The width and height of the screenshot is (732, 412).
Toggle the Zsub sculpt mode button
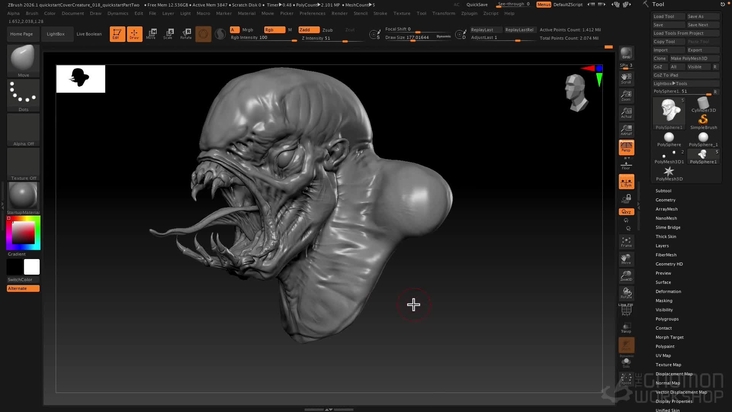point(328,30)
